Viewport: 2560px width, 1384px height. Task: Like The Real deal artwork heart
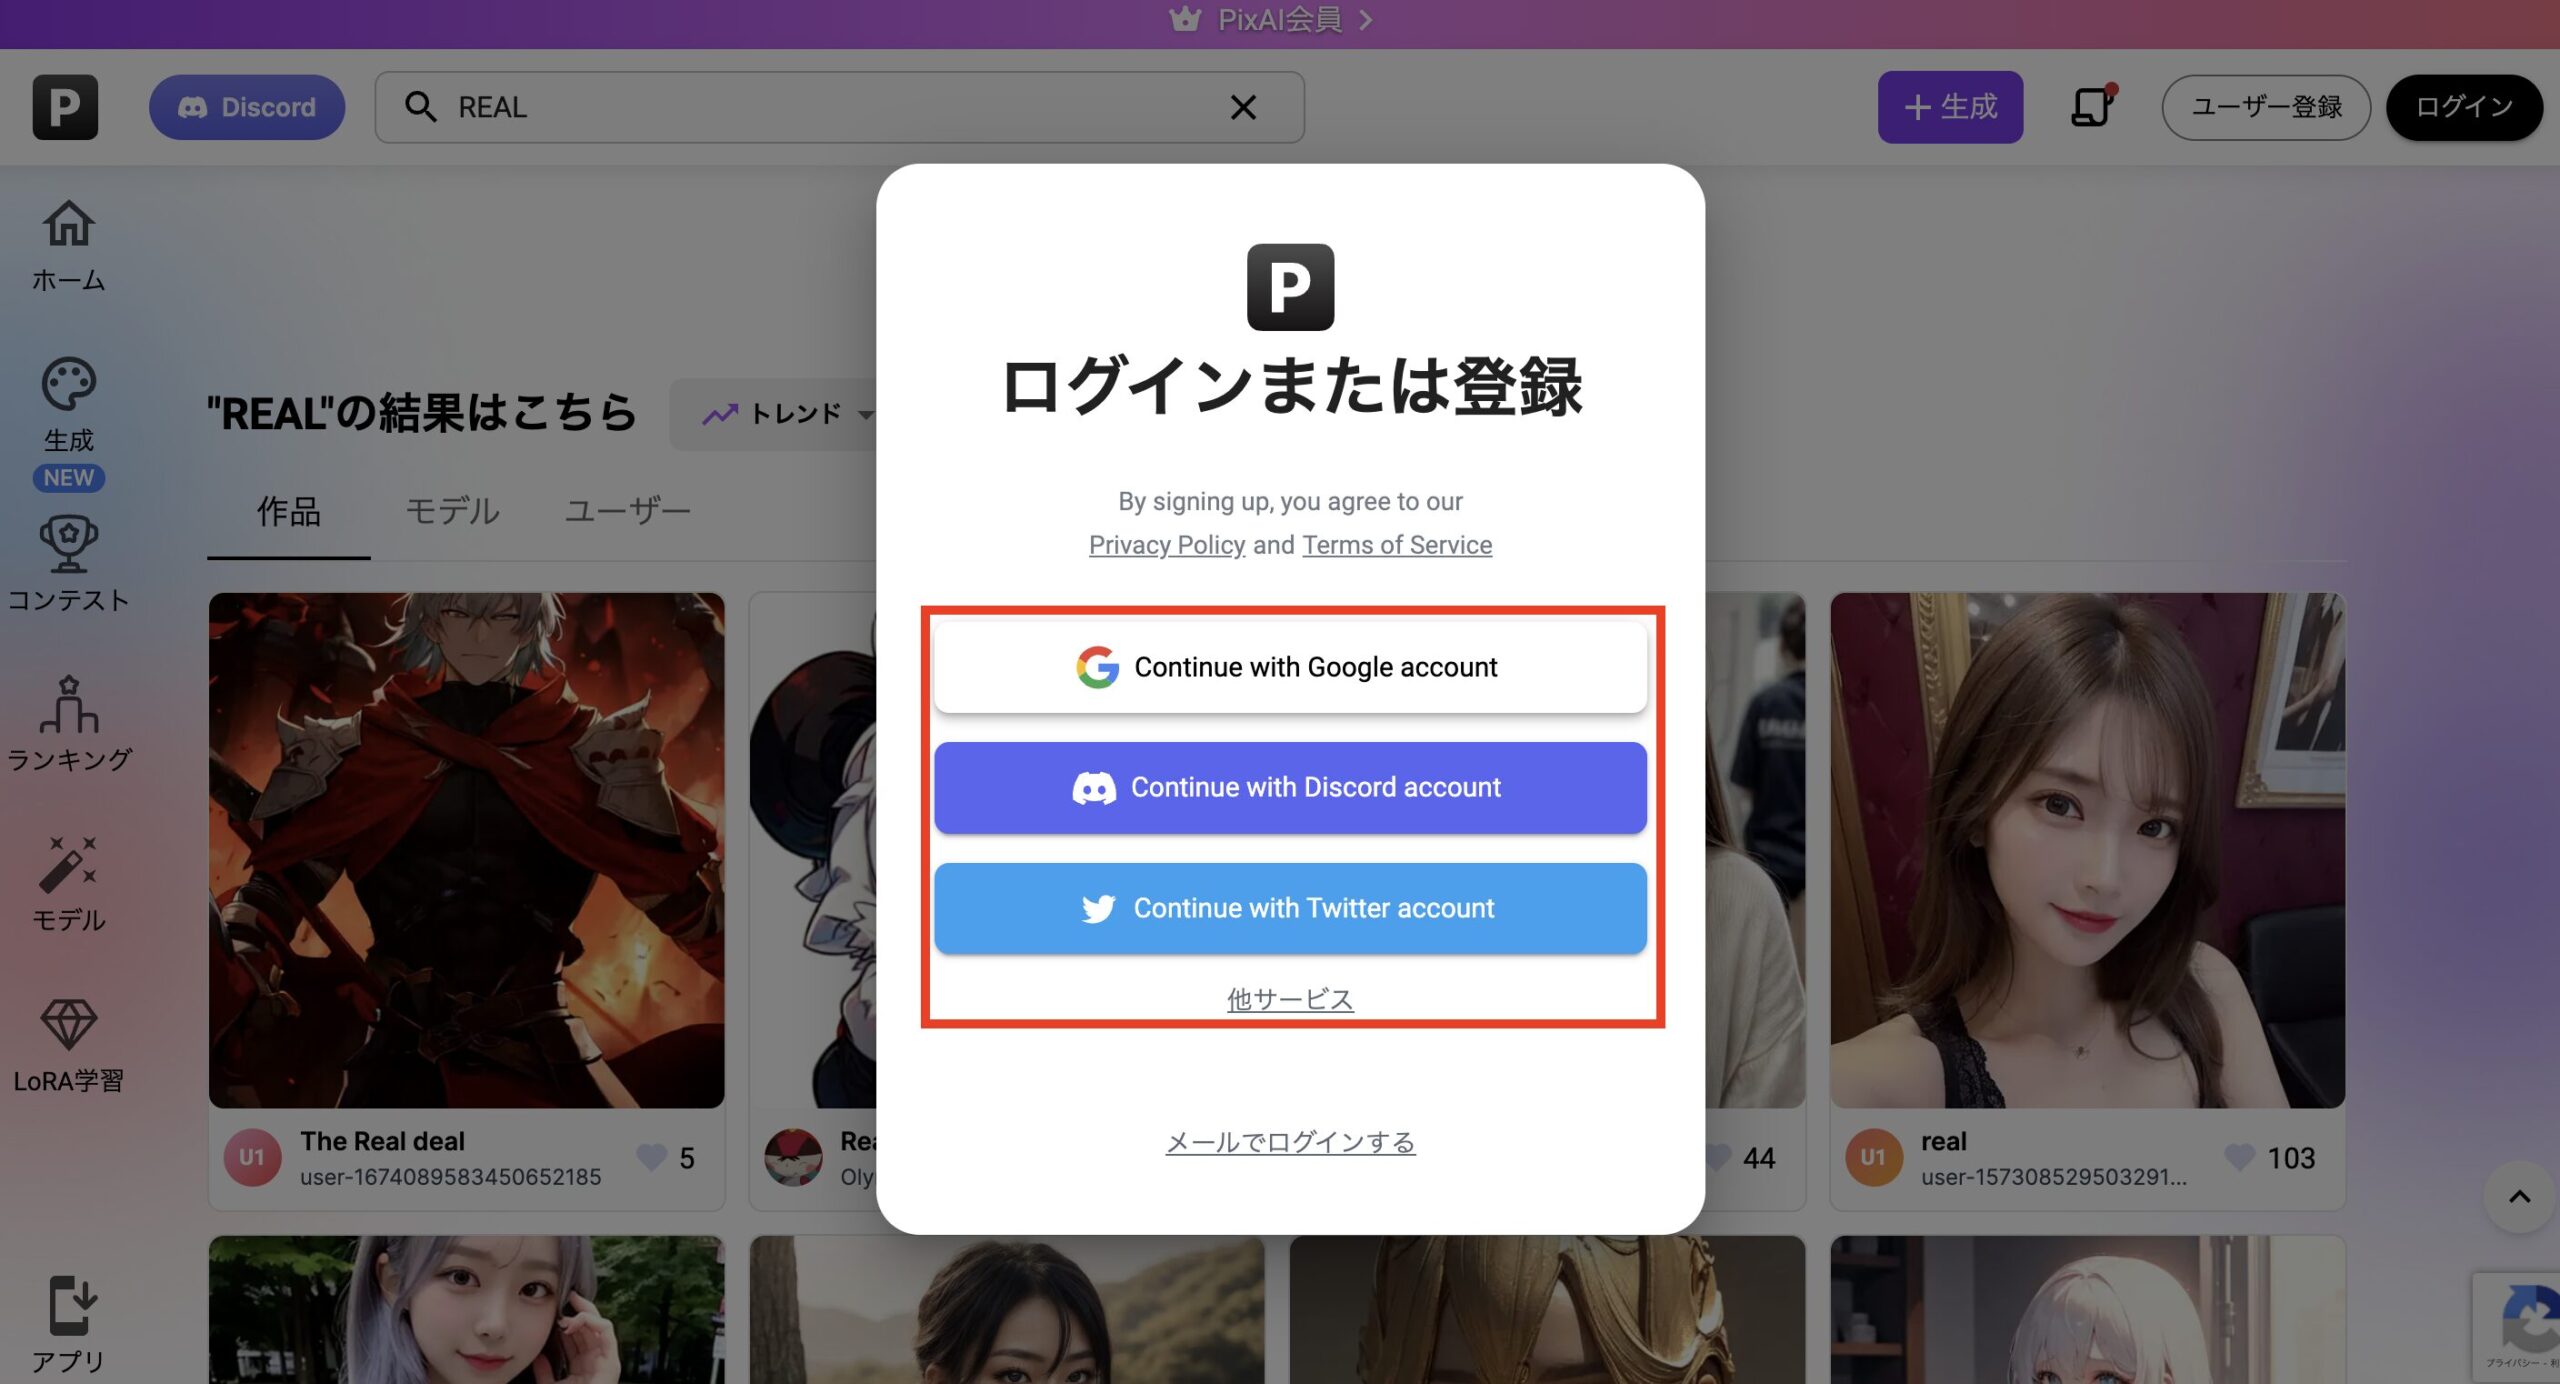pos(651,1157)
